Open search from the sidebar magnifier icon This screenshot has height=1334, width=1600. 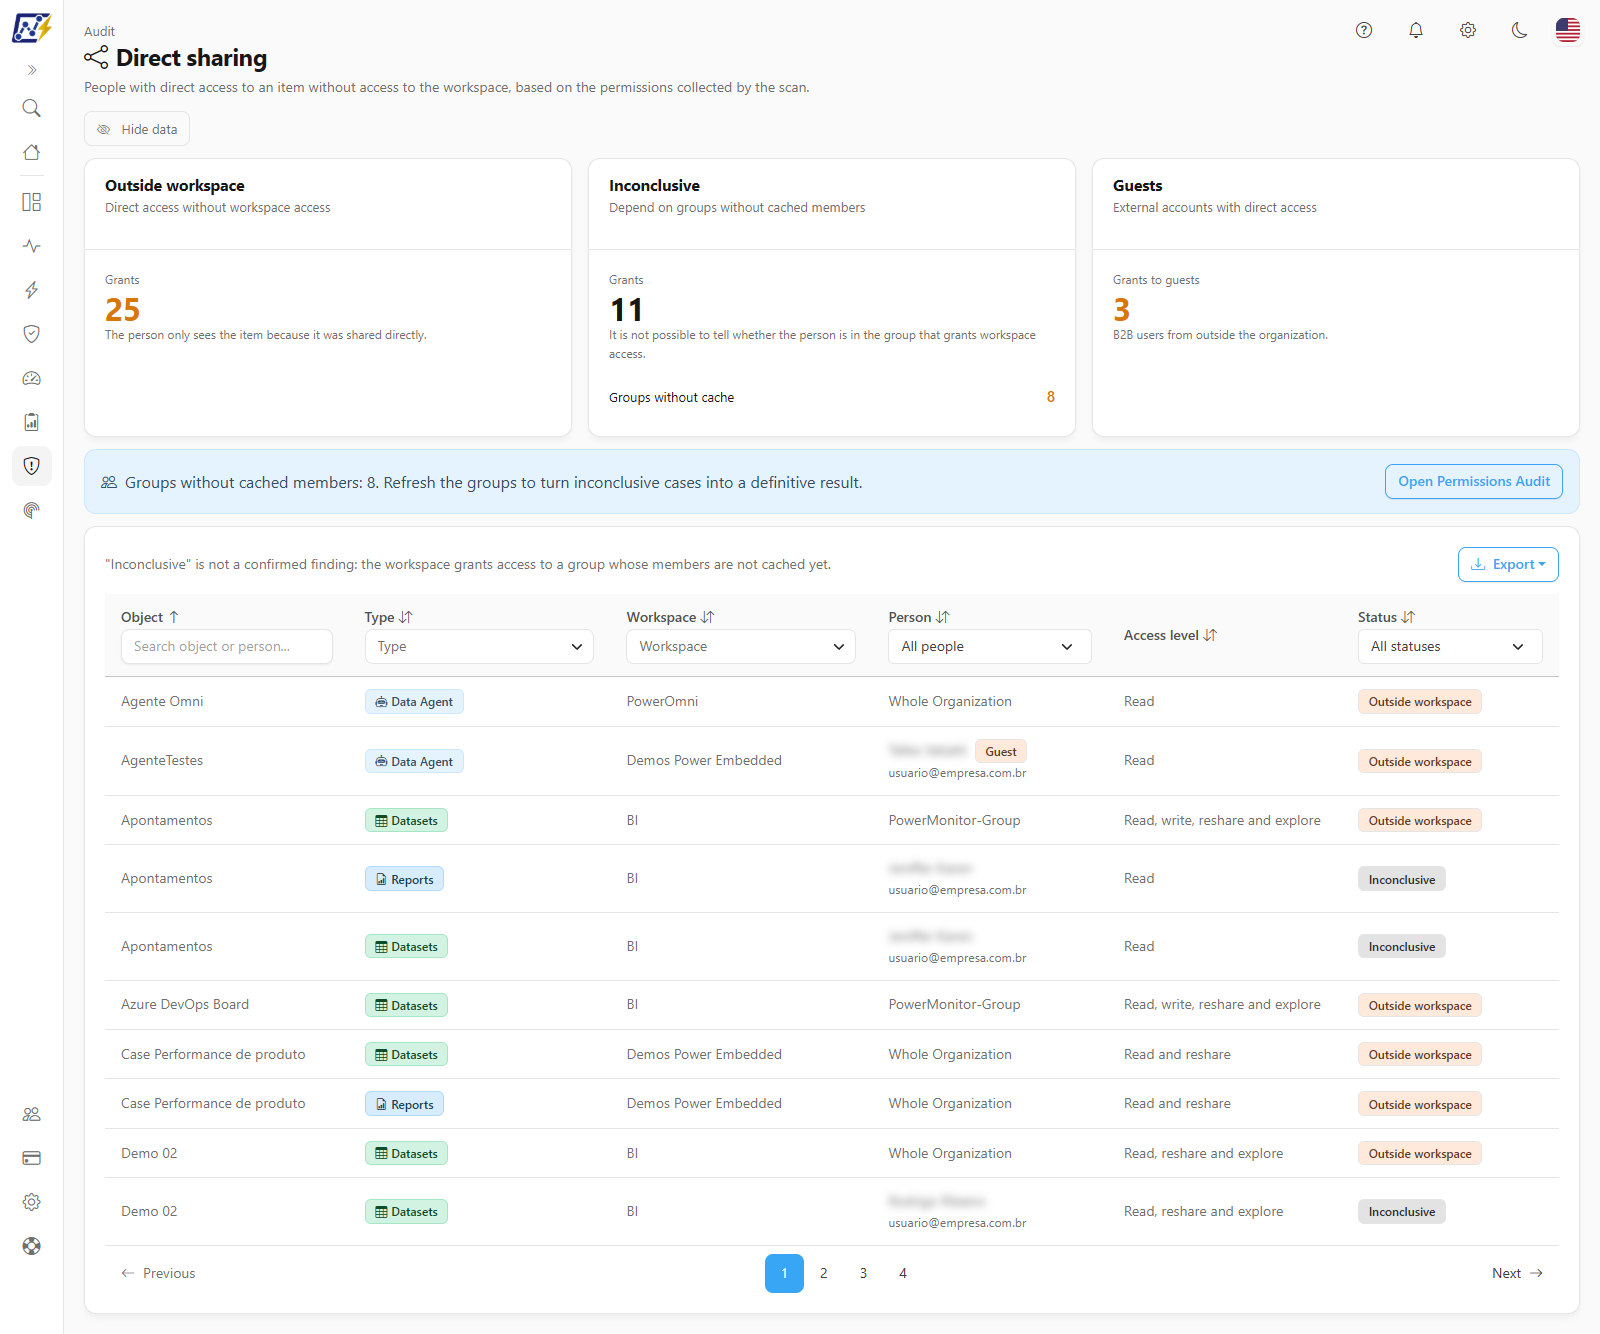click(x=32, y=108)
